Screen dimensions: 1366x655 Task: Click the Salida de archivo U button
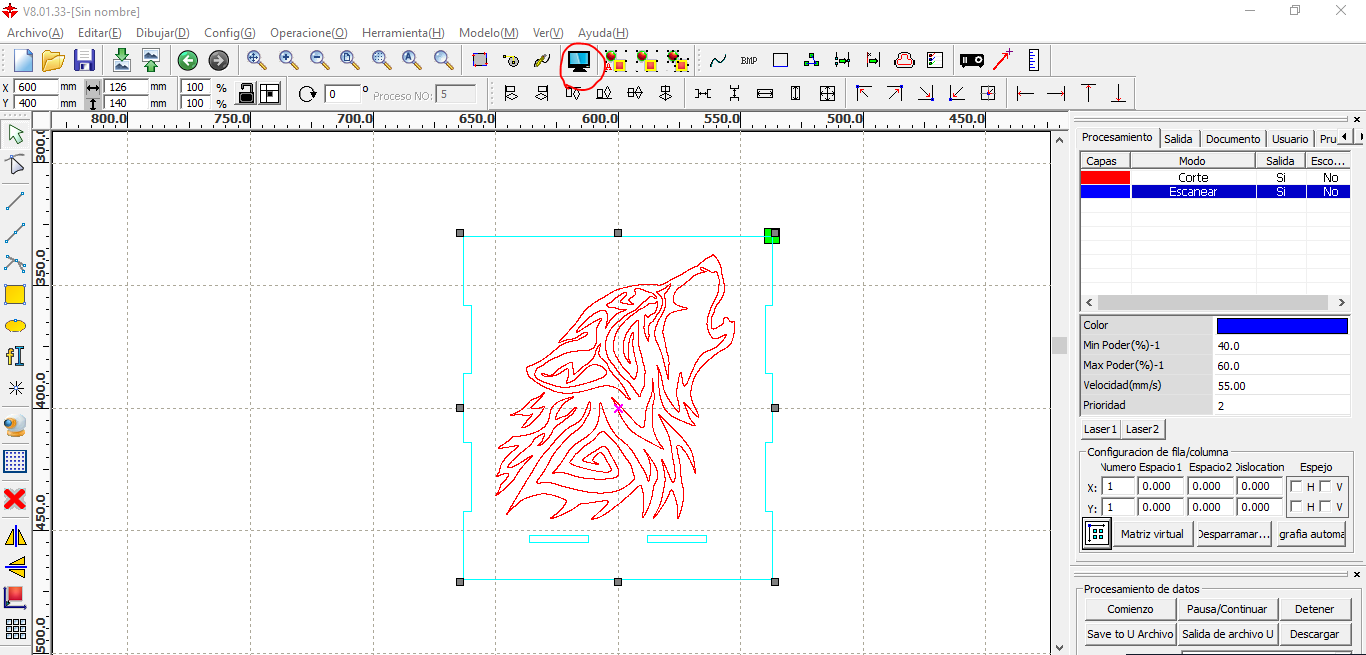point(1227,634)
